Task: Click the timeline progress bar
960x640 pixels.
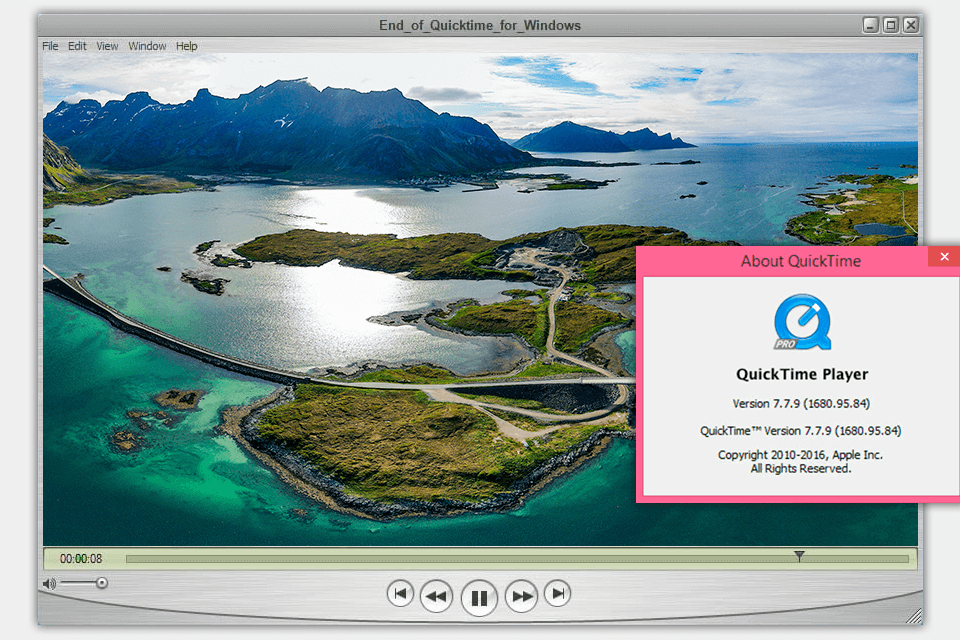Action: pos(517,559)
